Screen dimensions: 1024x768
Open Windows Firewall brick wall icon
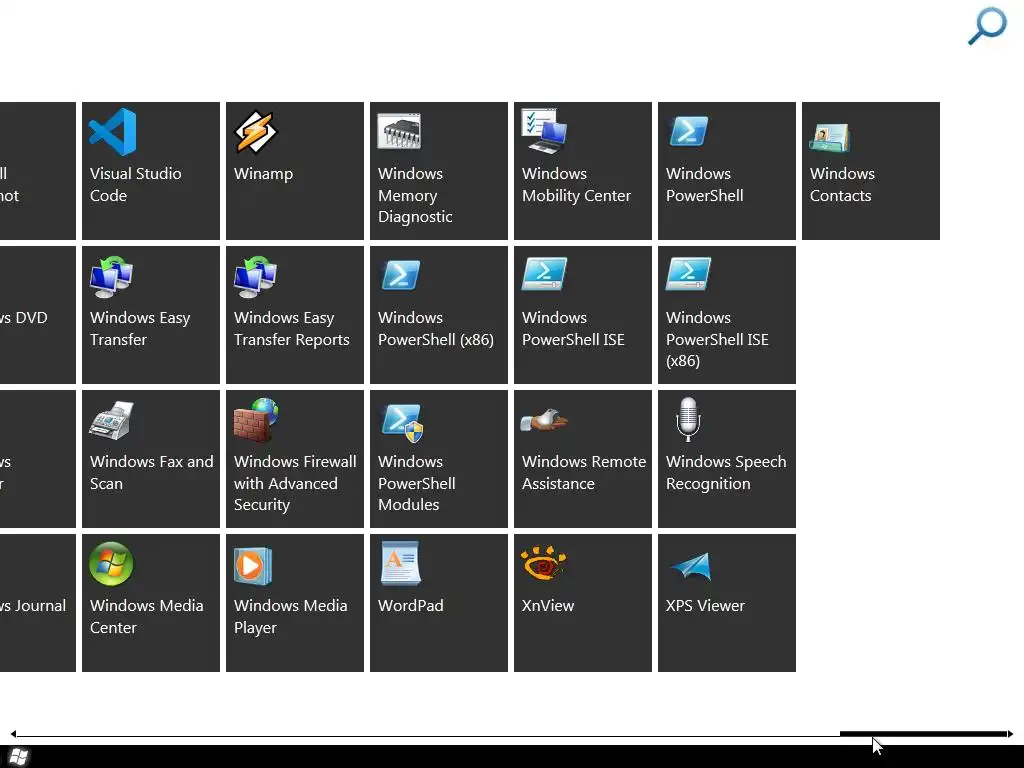pos(256,420)
